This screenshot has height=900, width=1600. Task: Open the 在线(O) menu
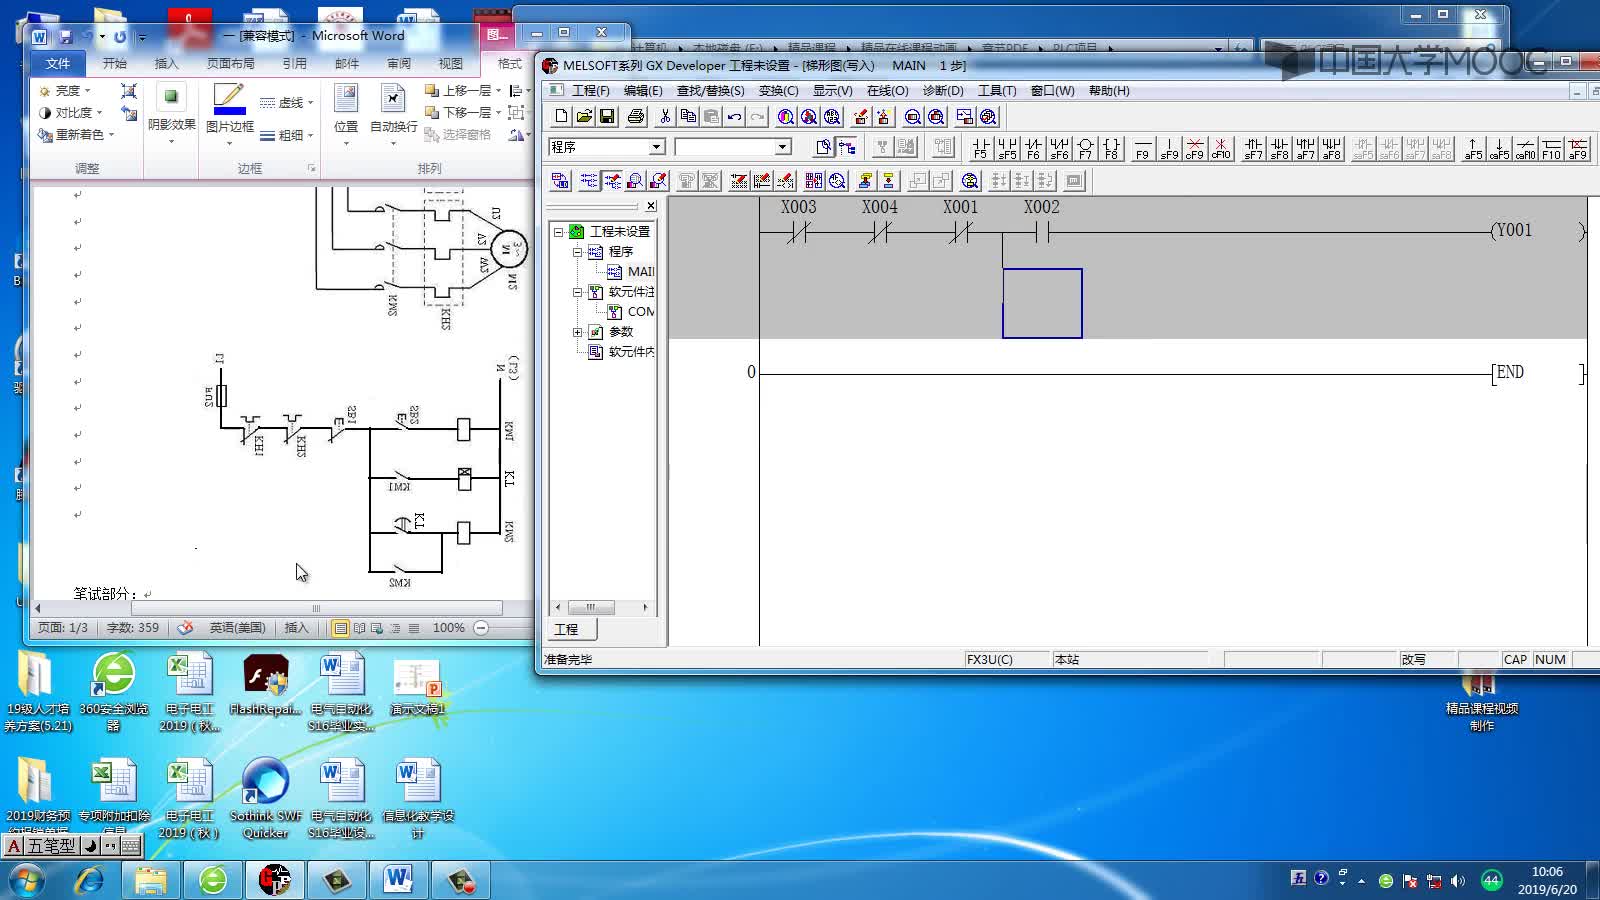coord(887,91)
